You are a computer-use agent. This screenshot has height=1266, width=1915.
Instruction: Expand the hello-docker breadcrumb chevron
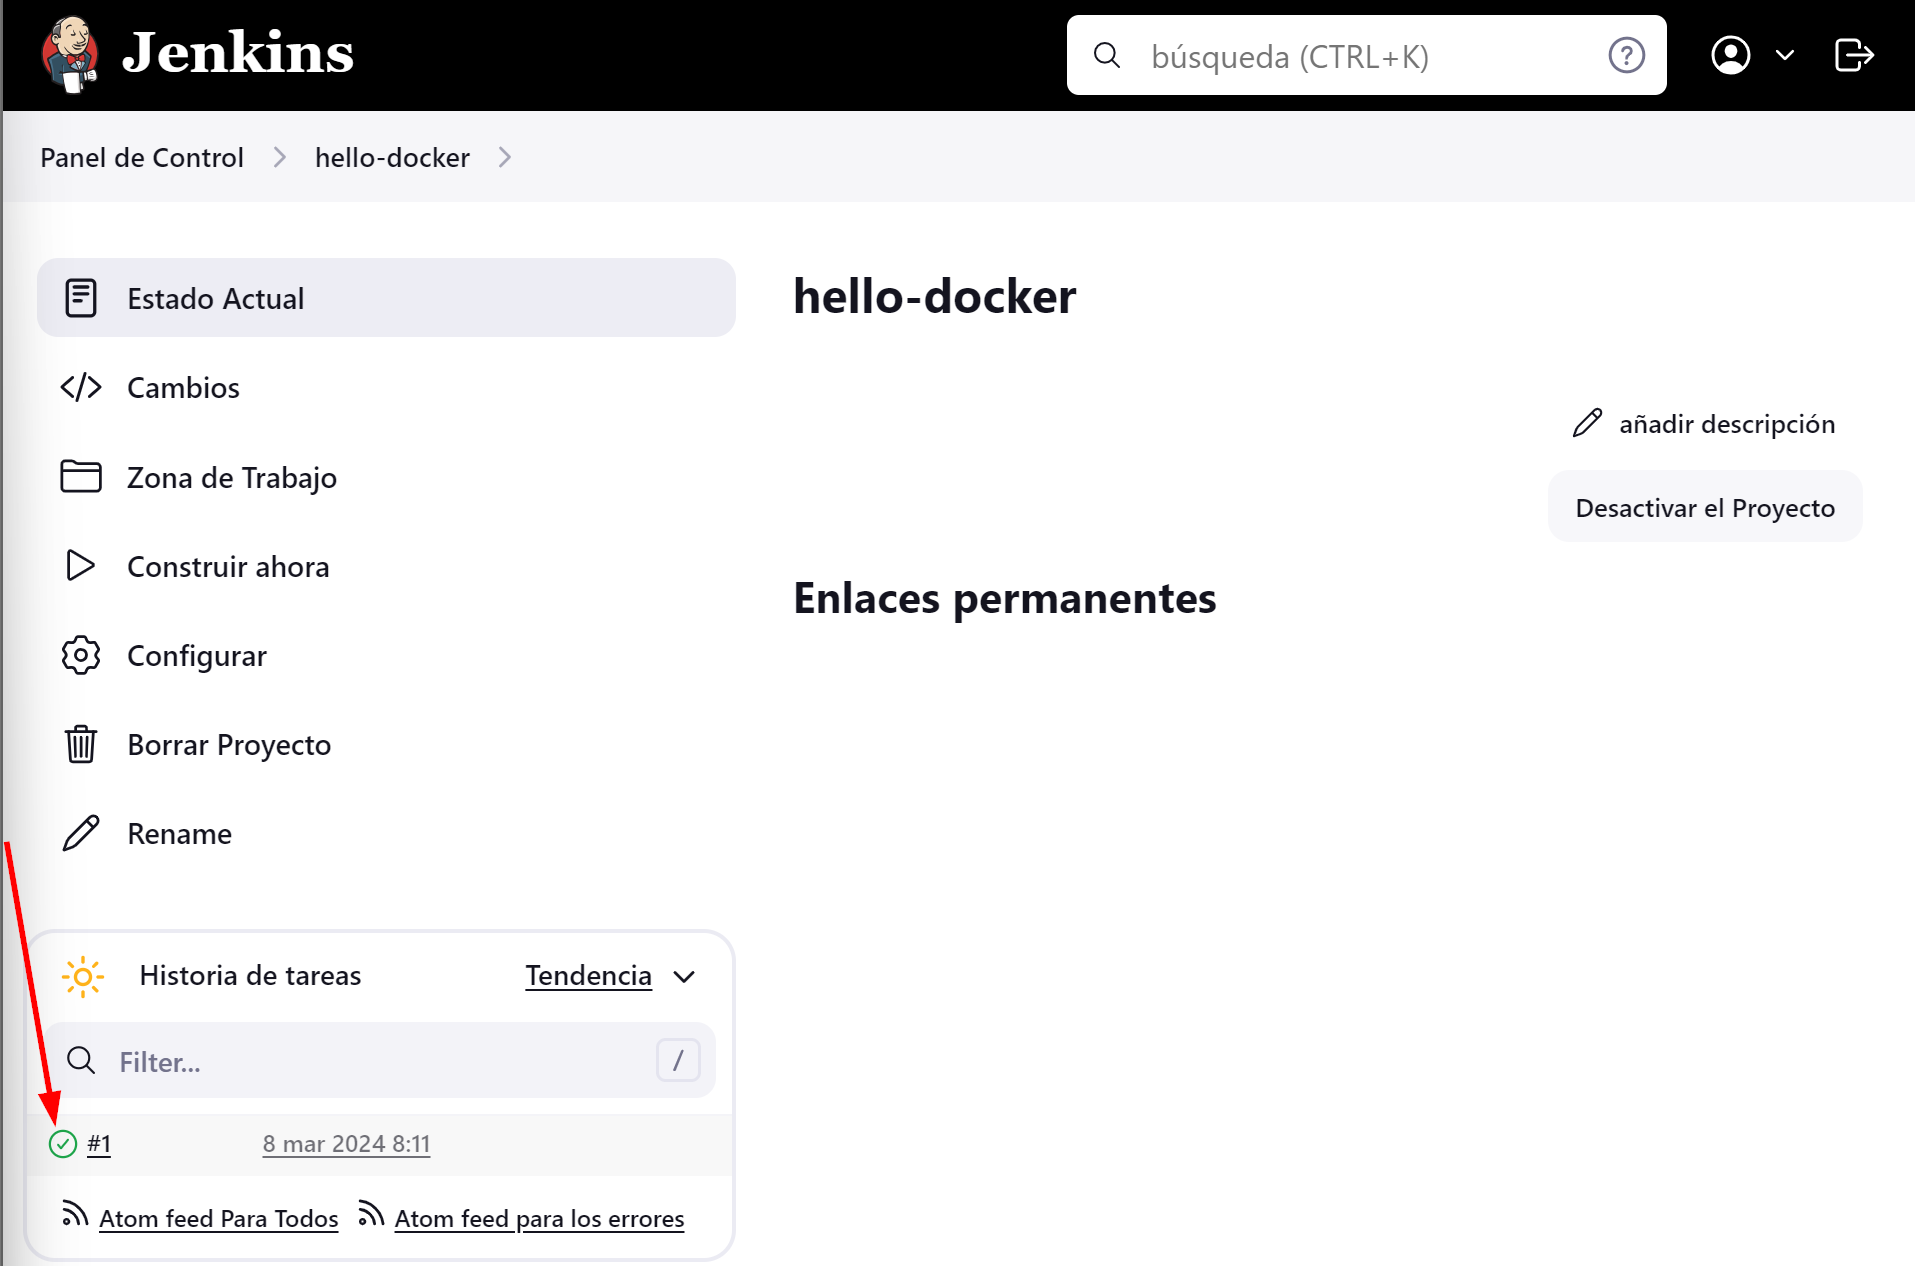(505, 157)
